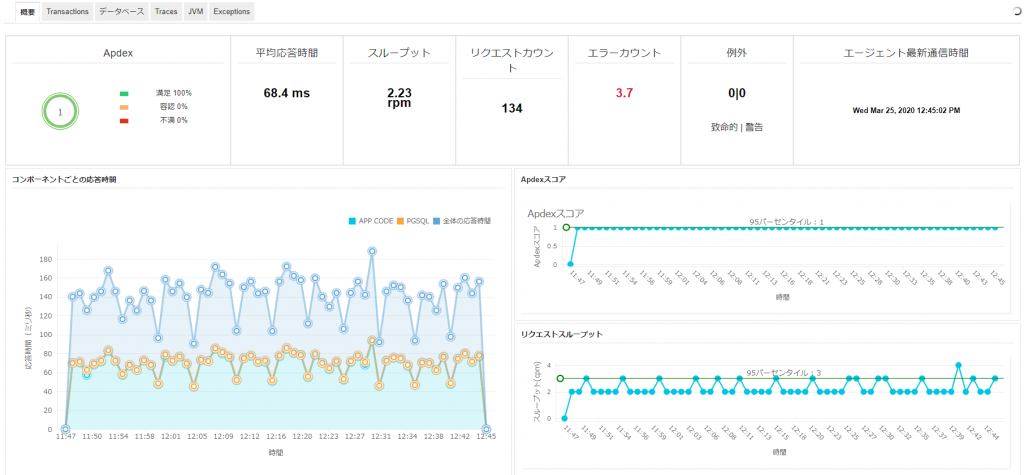1024x475 pixels.
Task: Click the refresh spinner icon at top right
Action: [x=1016, y=11]
